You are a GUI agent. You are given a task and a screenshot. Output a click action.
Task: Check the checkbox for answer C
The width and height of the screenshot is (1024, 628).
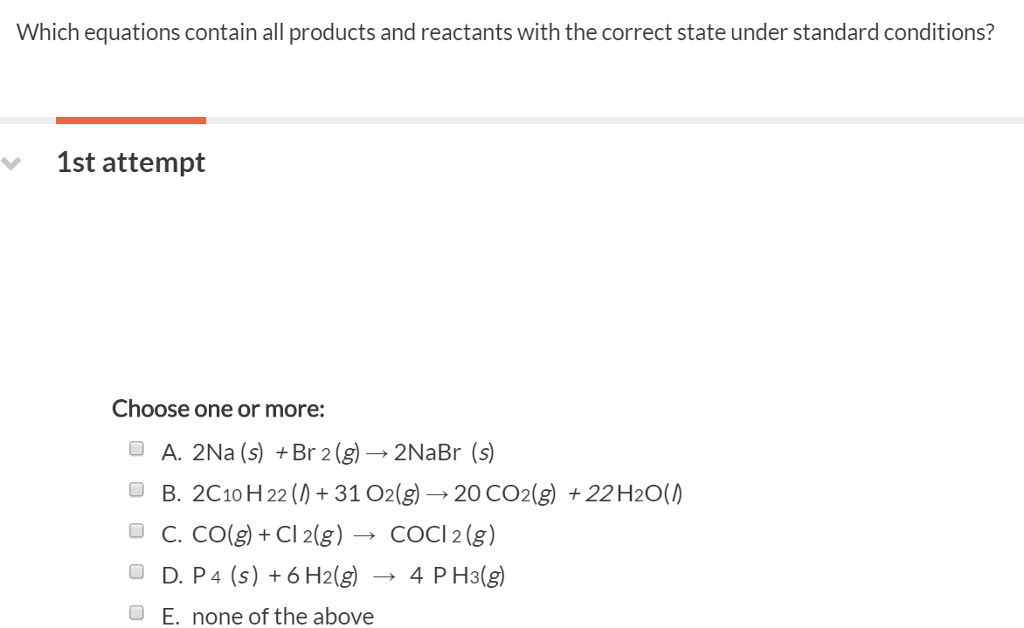pos(136,529)
